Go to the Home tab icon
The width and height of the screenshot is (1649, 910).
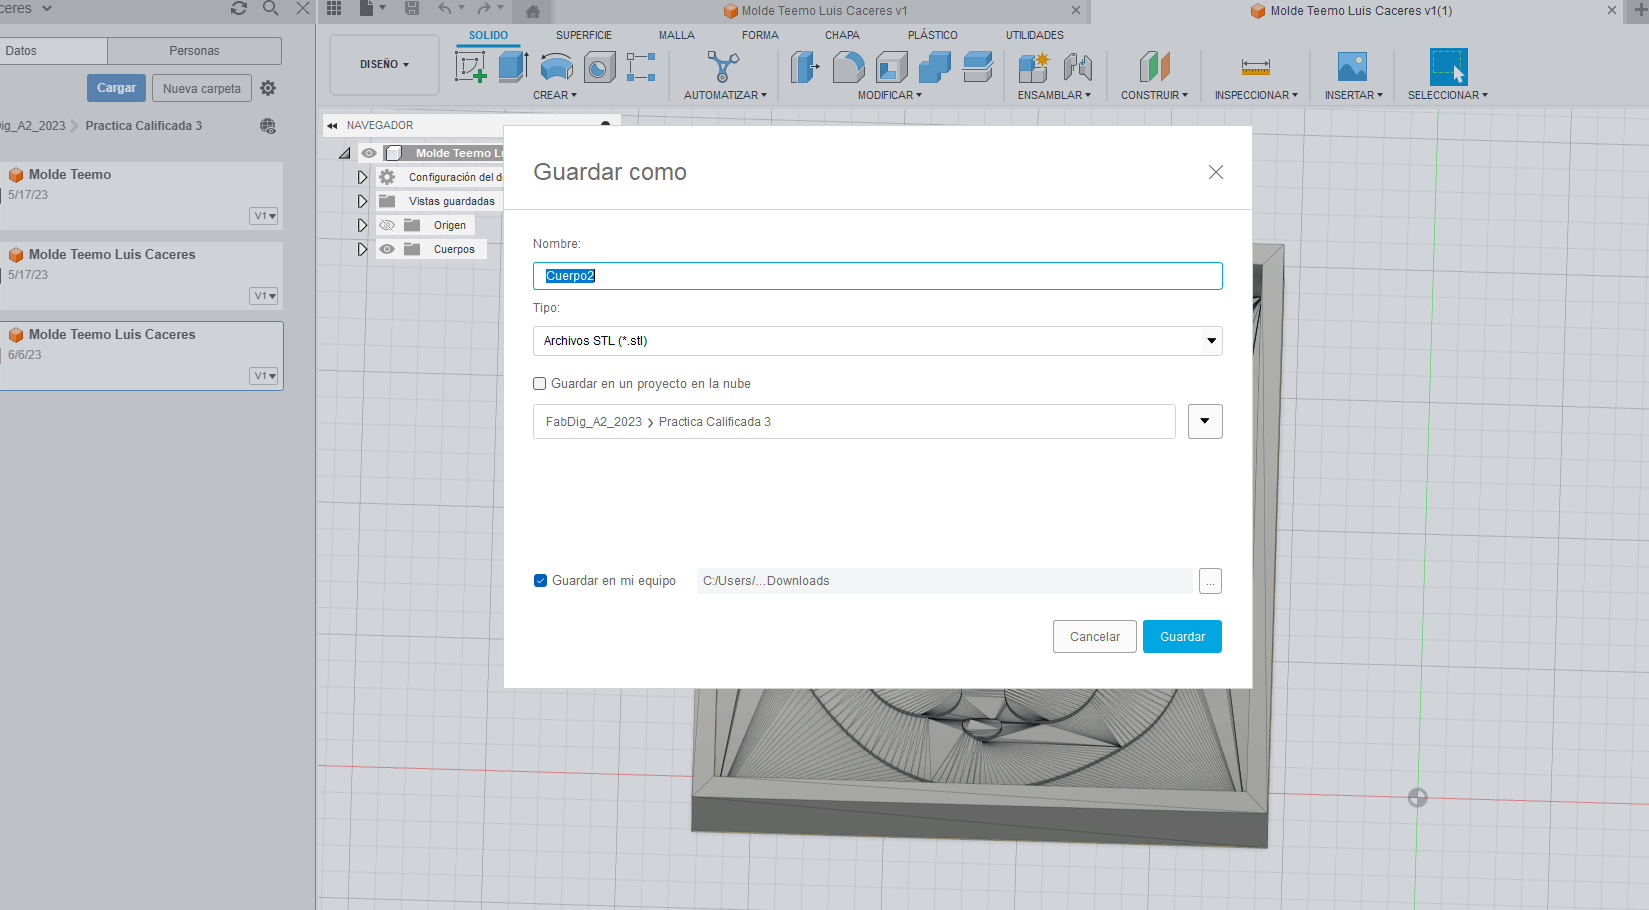pos(533,11)
